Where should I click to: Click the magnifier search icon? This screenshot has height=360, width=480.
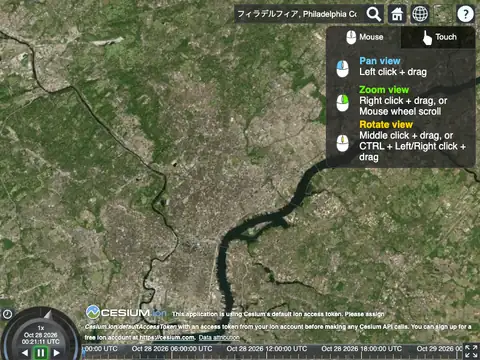[x=374, y=14]
